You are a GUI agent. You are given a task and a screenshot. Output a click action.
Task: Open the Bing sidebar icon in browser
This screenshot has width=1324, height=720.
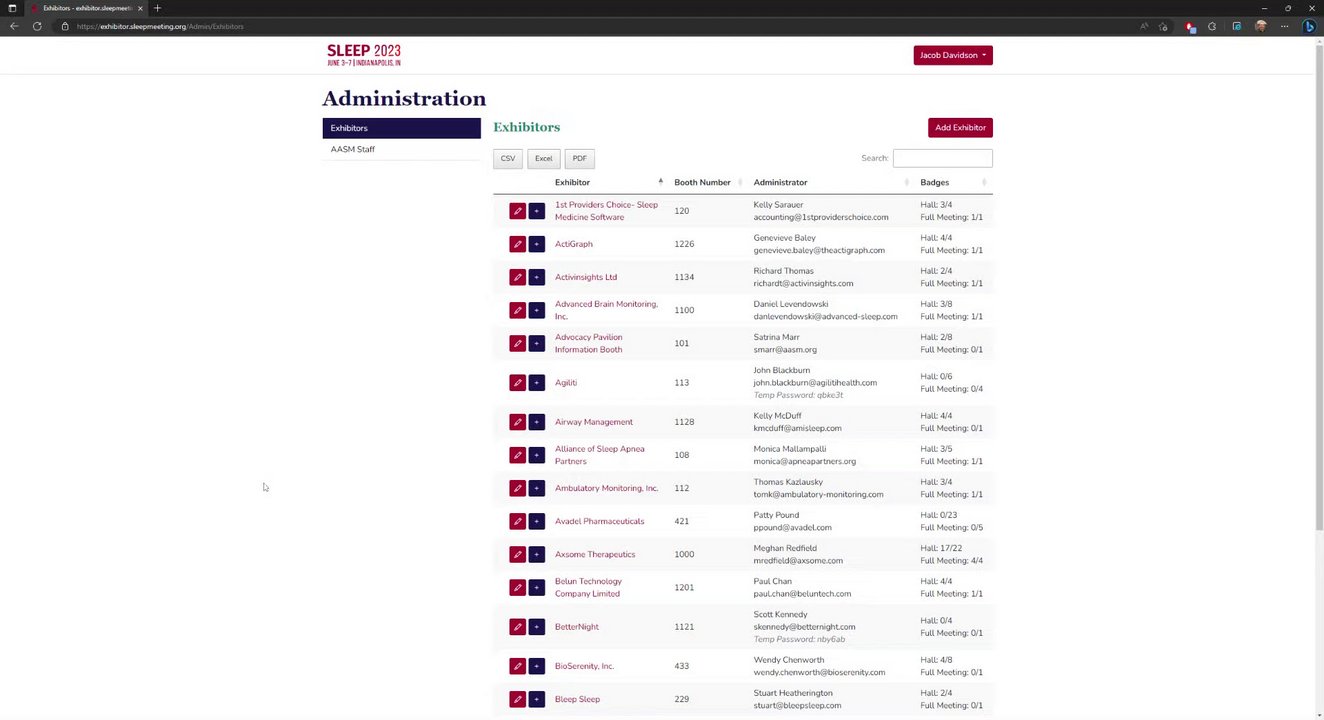click(1309, 26)
